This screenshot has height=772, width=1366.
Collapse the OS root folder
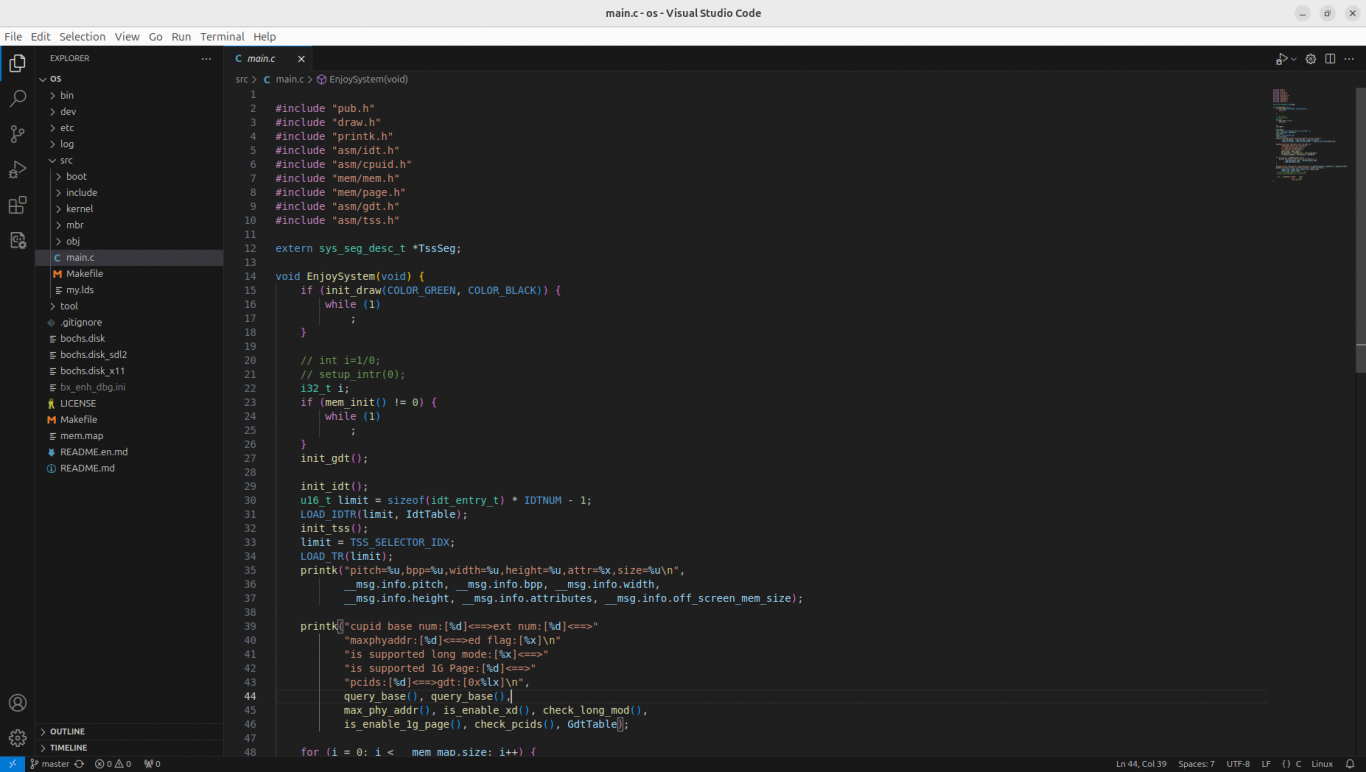tap(129, 79)
